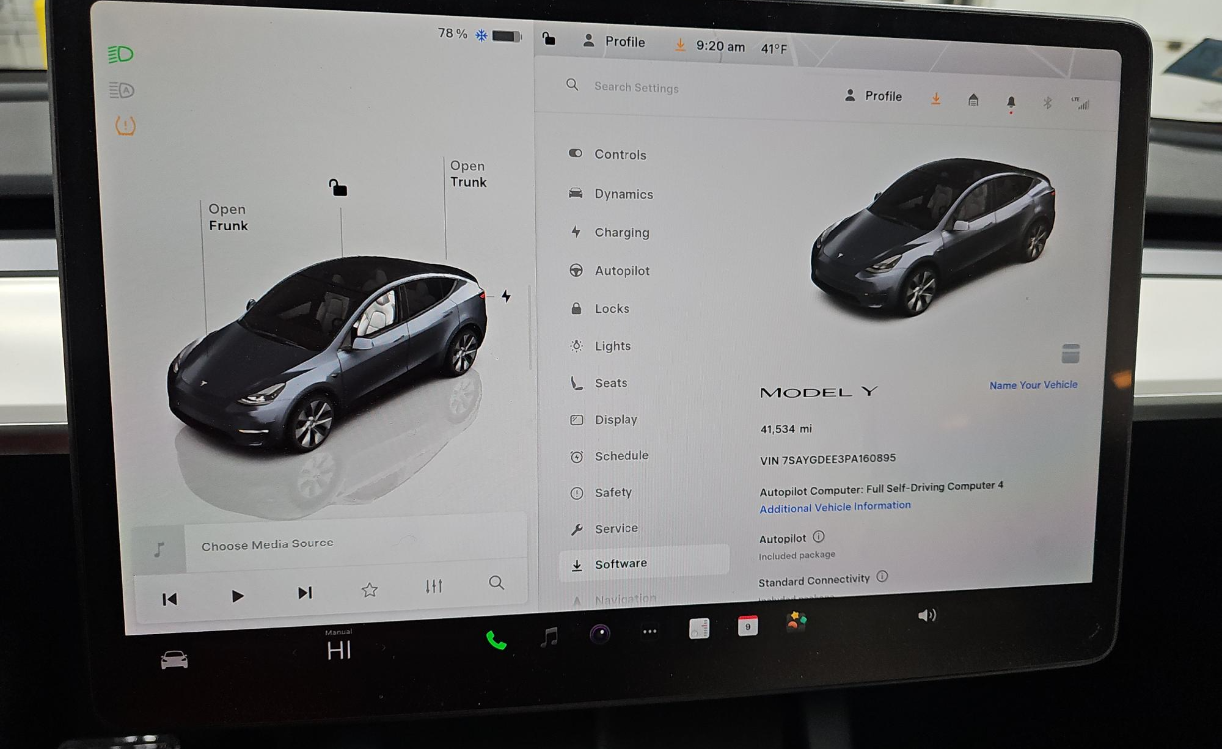The width and height of the screenshot is (1222, 749).
Task: Open the media equalizer settings icon
Action: point(433,587)
